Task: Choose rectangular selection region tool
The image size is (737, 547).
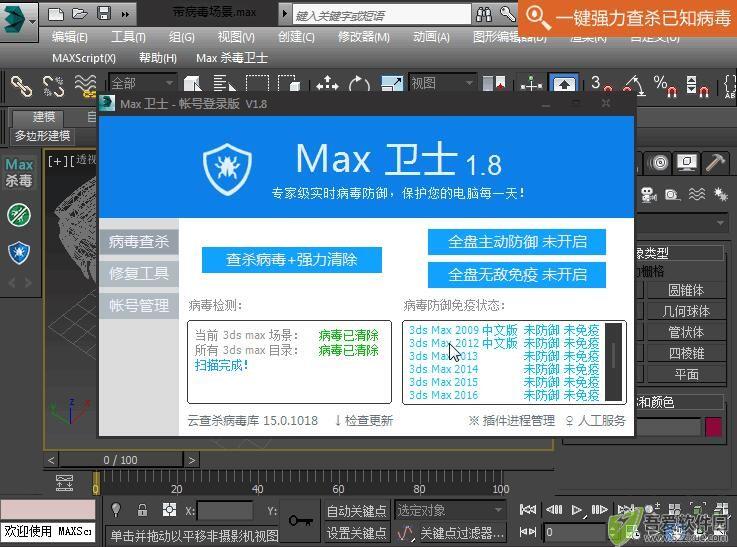Action: tap(257, 85)
